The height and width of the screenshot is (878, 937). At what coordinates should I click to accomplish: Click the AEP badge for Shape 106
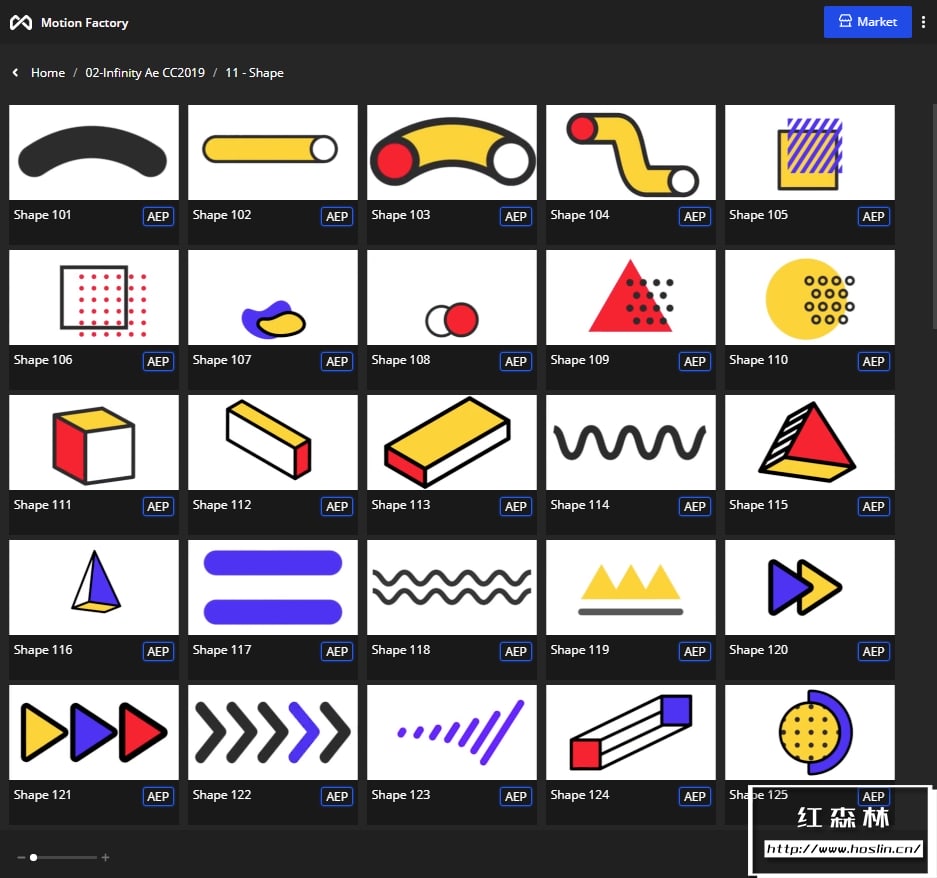158,362
